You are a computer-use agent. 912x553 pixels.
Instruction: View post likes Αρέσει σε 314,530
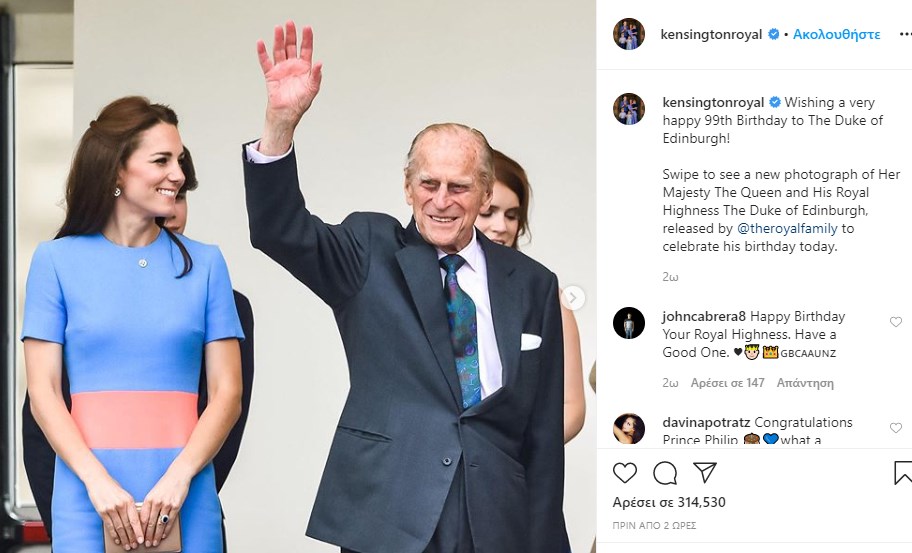tap(669, 502)
